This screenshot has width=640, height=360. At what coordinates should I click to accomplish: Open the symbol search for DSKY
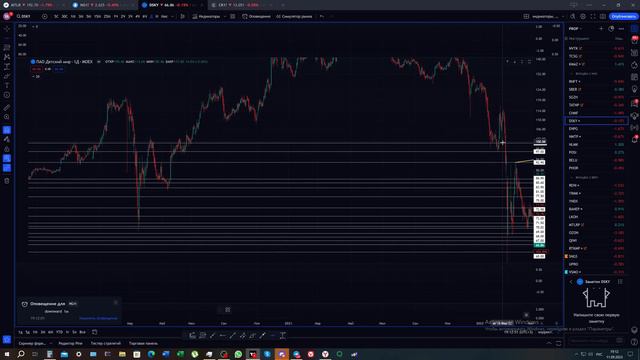pyautogui.click(x=24, y=16)
